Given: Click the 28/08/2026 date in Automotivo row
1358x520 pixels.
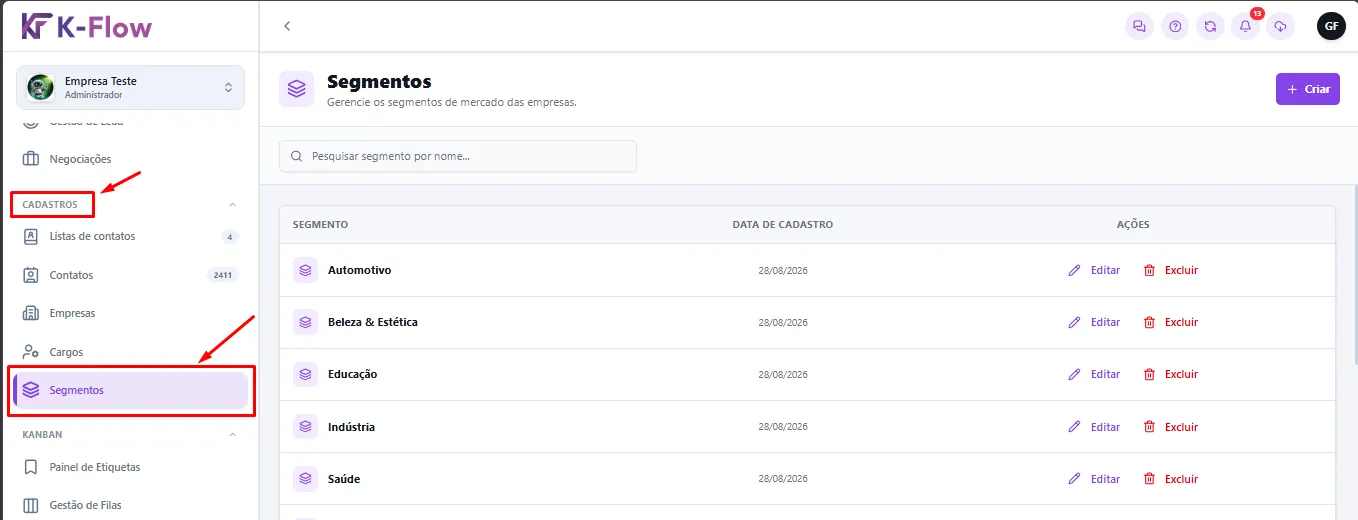Looking at the screenshot, I should point(783,271).
